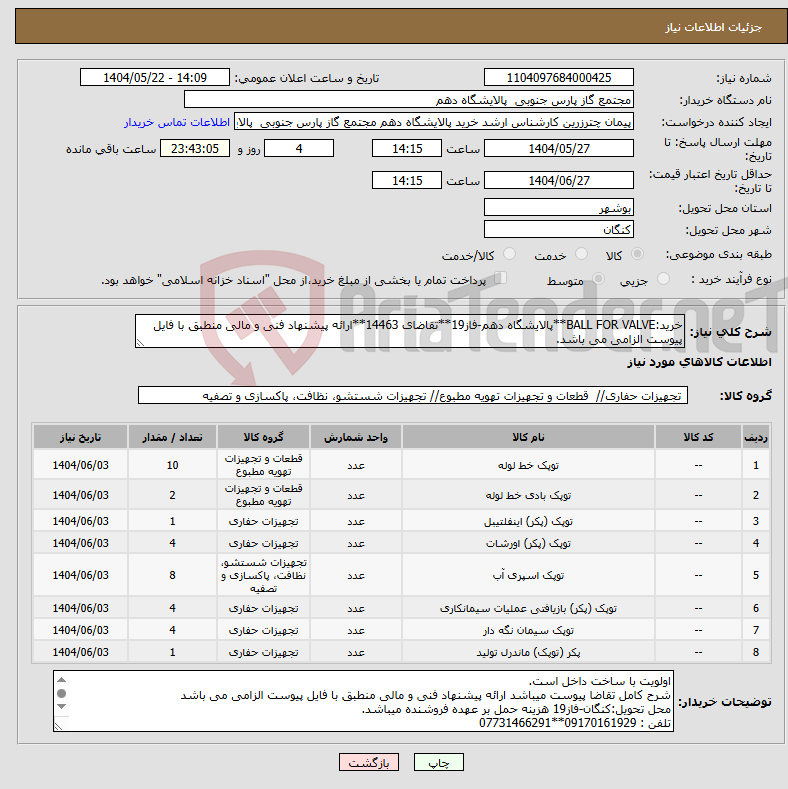Screen dimensions: 788x789
Task: Toggle the Islamic treasury payment checkbox
Action: click(500, 278)
